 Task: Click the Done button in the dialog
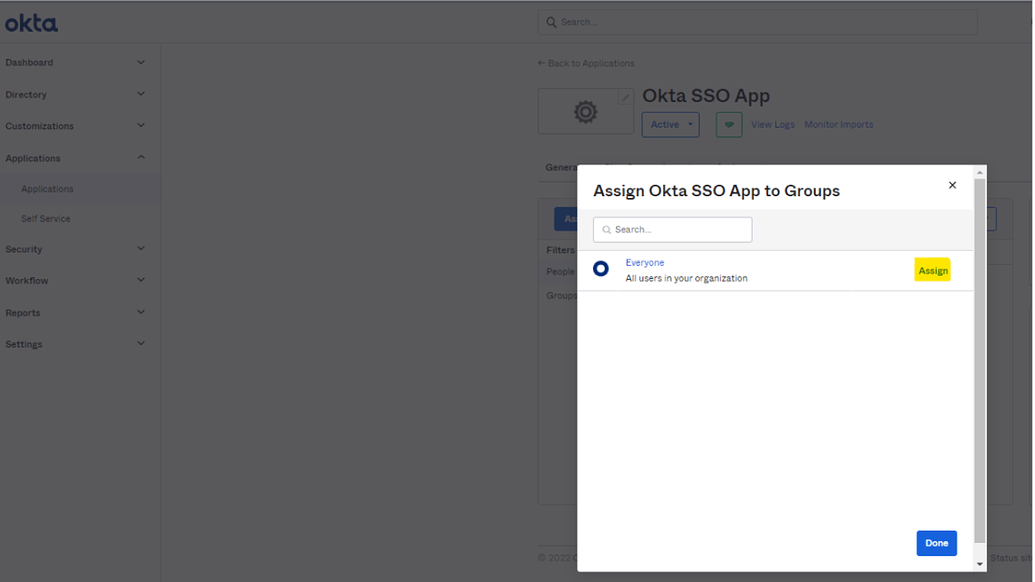coord(936,542)
